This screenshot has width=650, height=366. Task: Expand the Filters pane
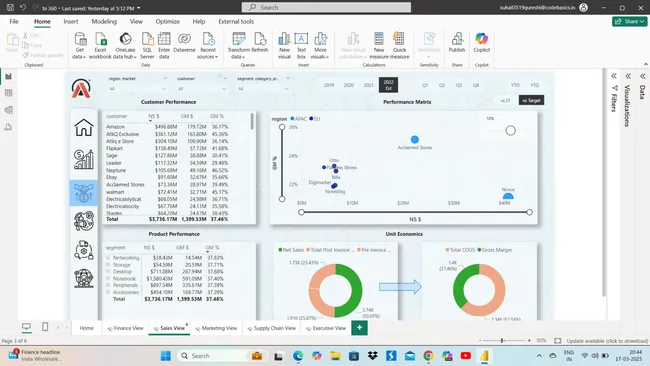click(614, 76)
